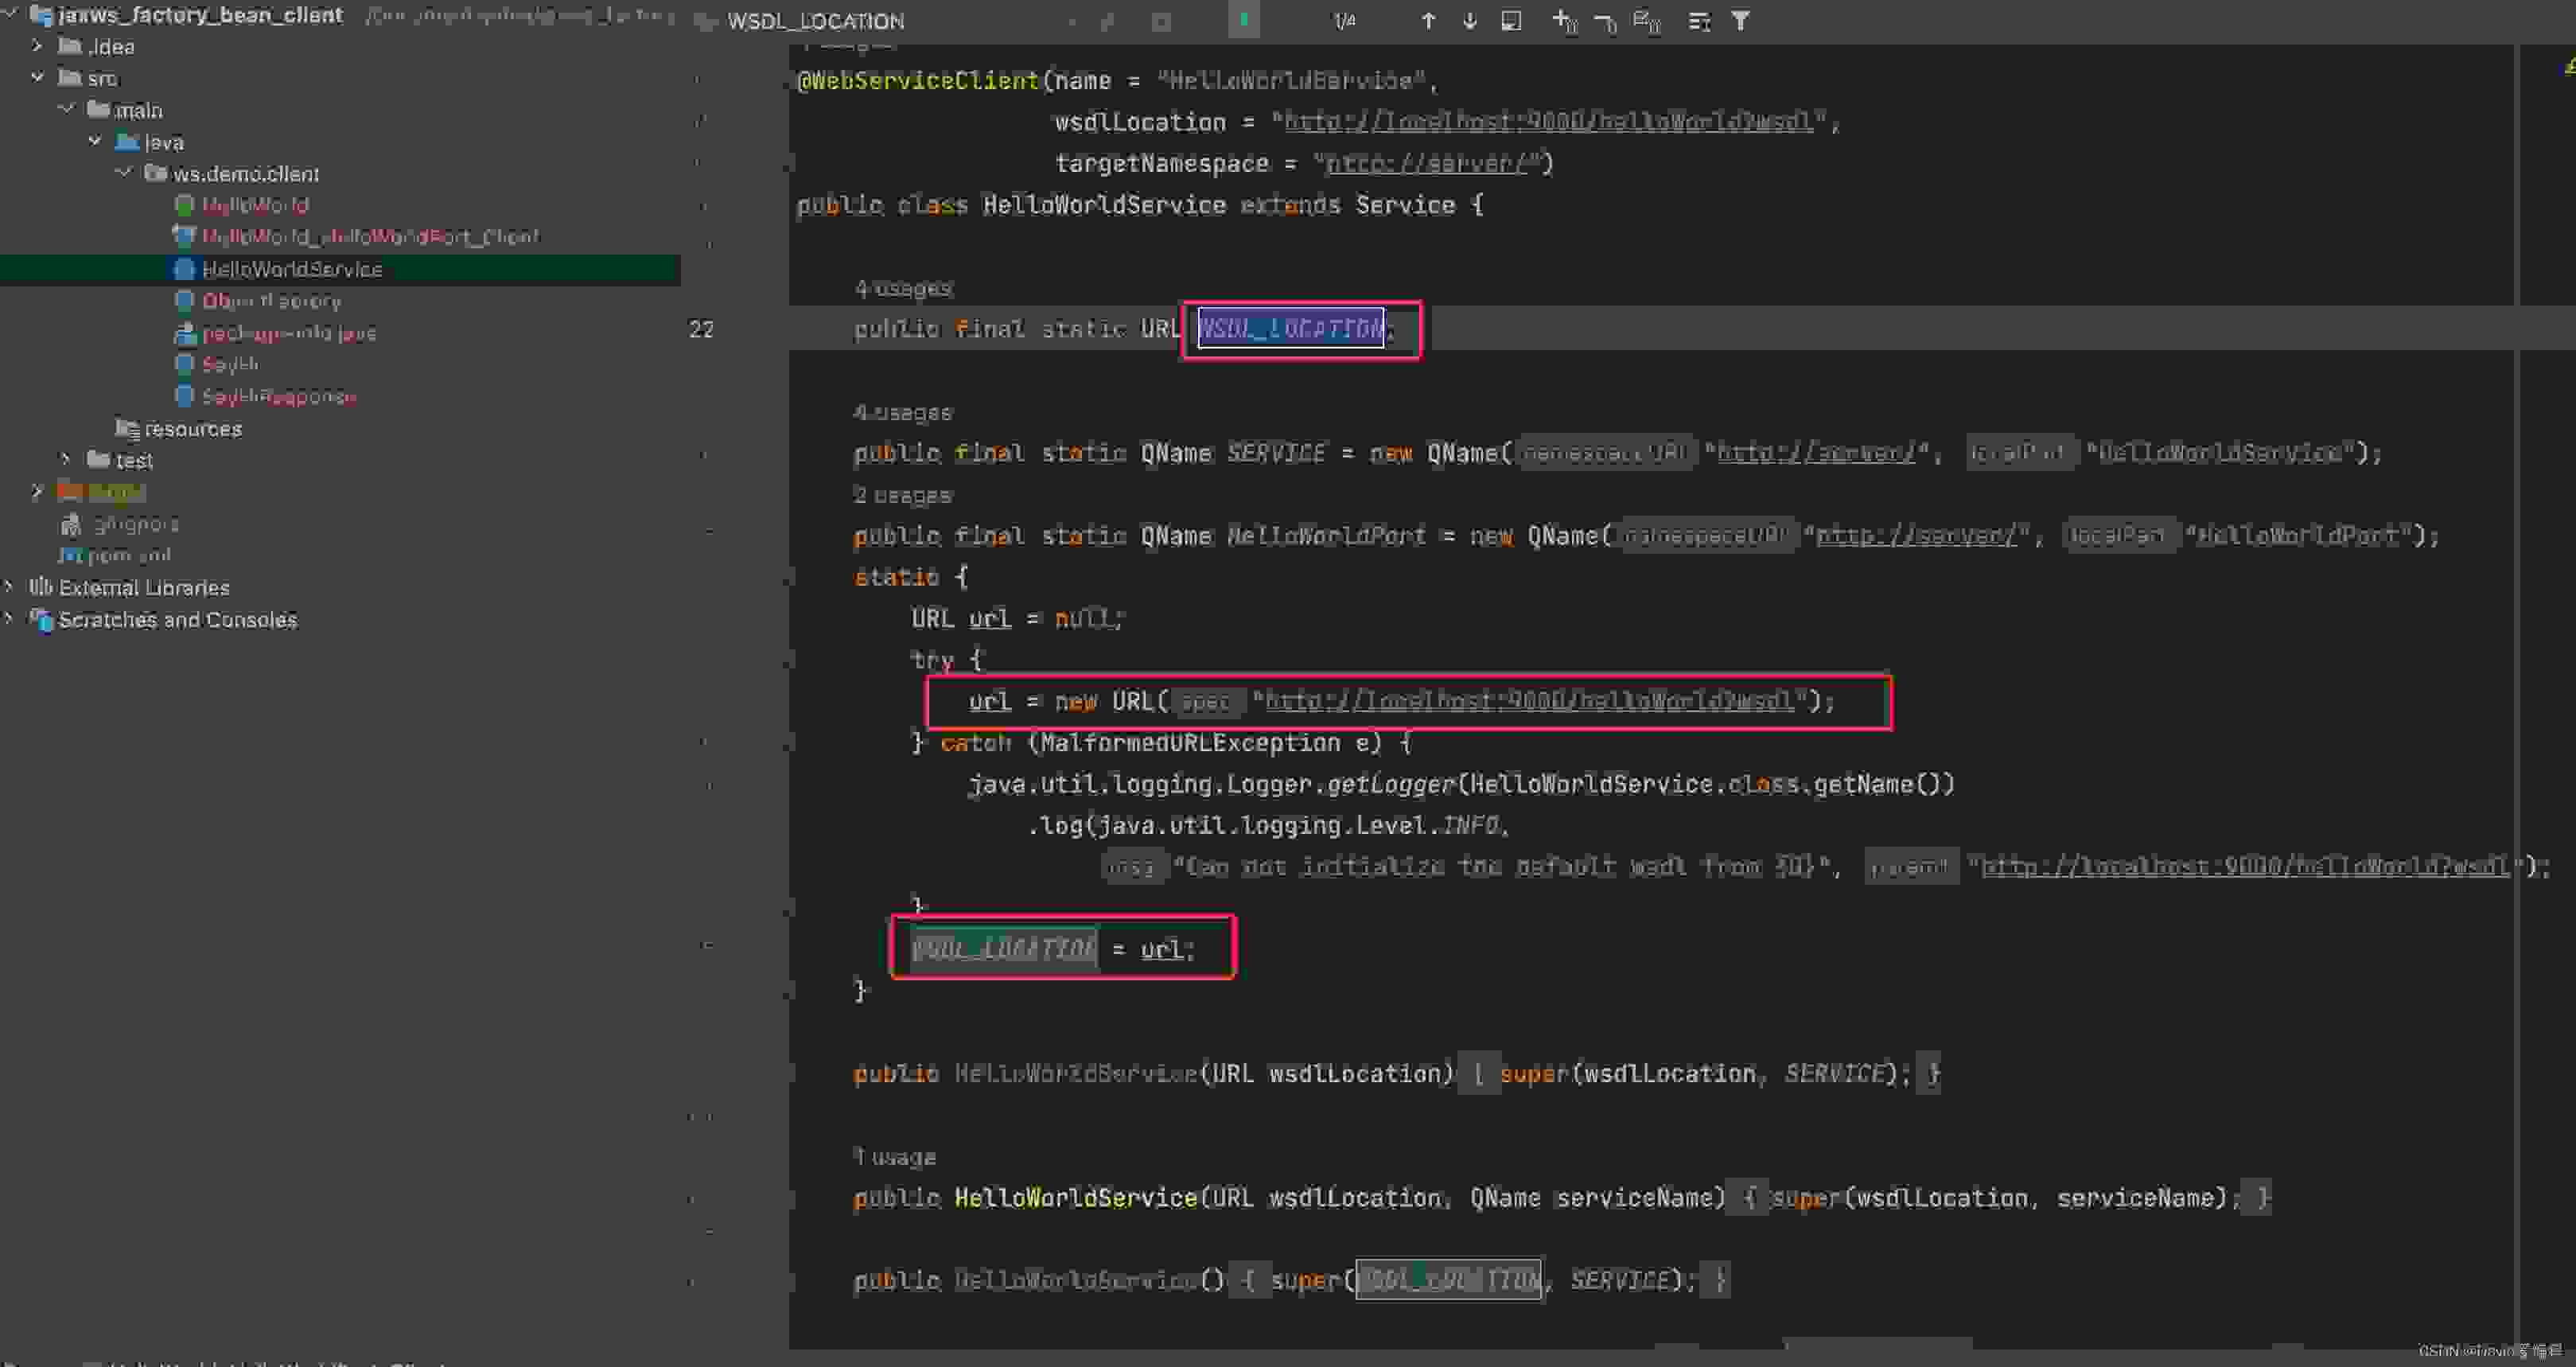This screenshot has width=2576, height=1367.
Task: Collapse the main folder
Action: [66, 109]
